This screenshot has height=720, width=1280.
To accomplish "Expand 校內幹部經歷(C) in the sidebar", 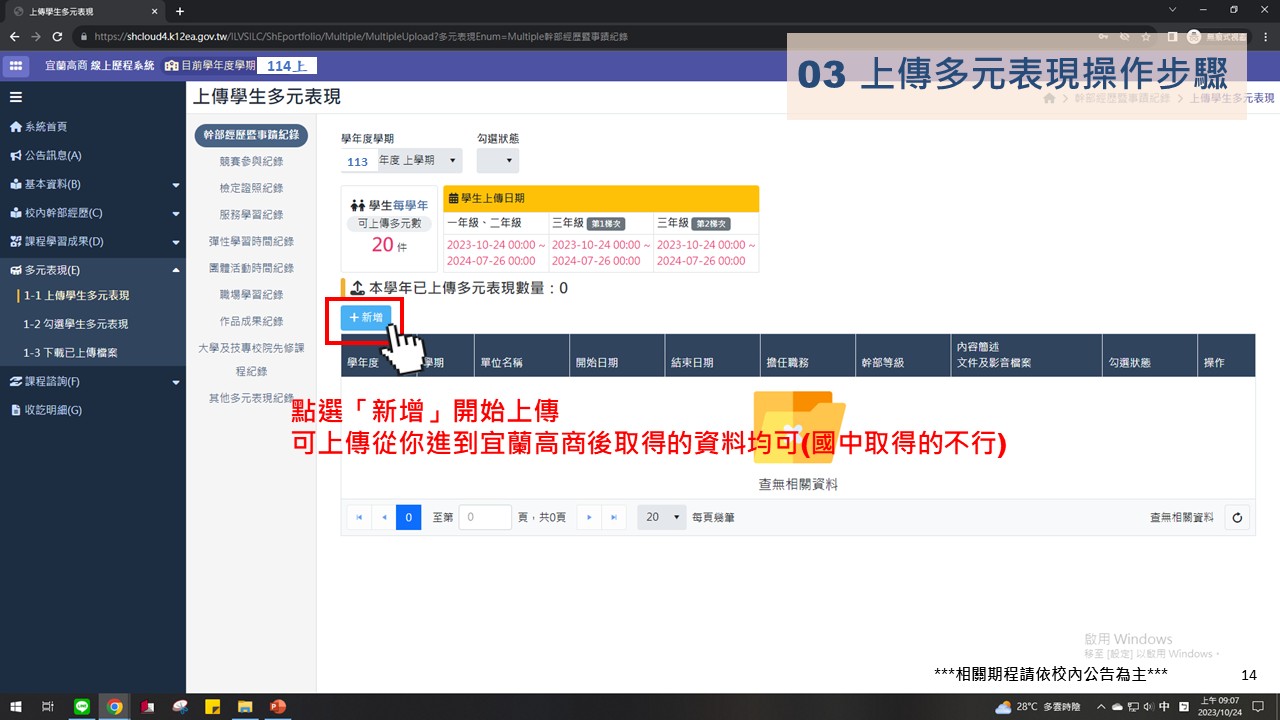I will coord(93,213).
